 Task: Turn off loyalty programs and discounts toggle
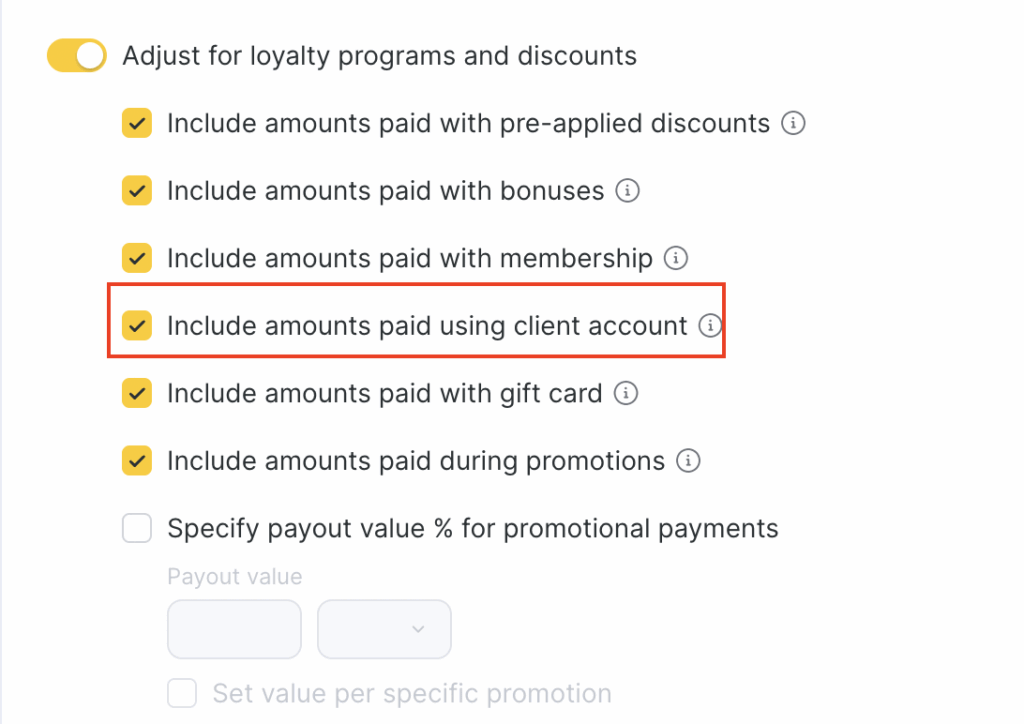(76, 56)
